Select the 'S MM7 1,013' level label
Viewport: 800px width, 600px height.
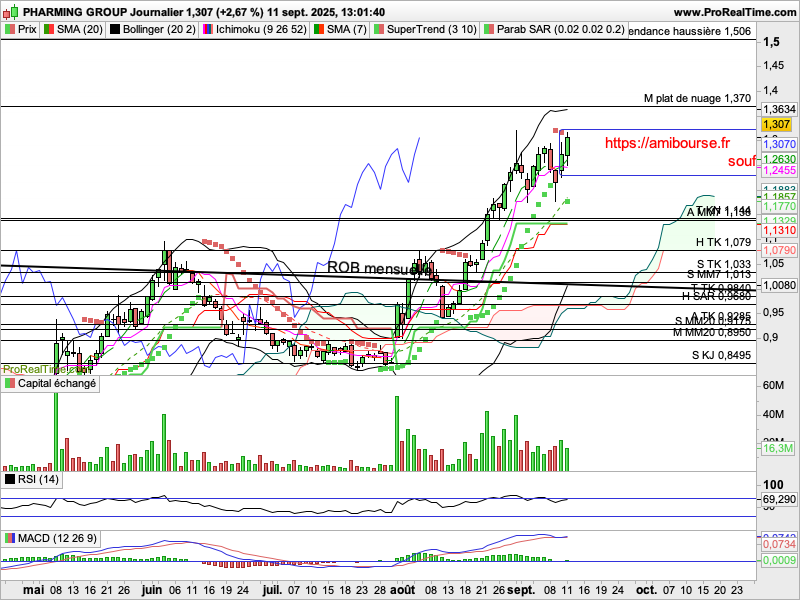point(718,274)
